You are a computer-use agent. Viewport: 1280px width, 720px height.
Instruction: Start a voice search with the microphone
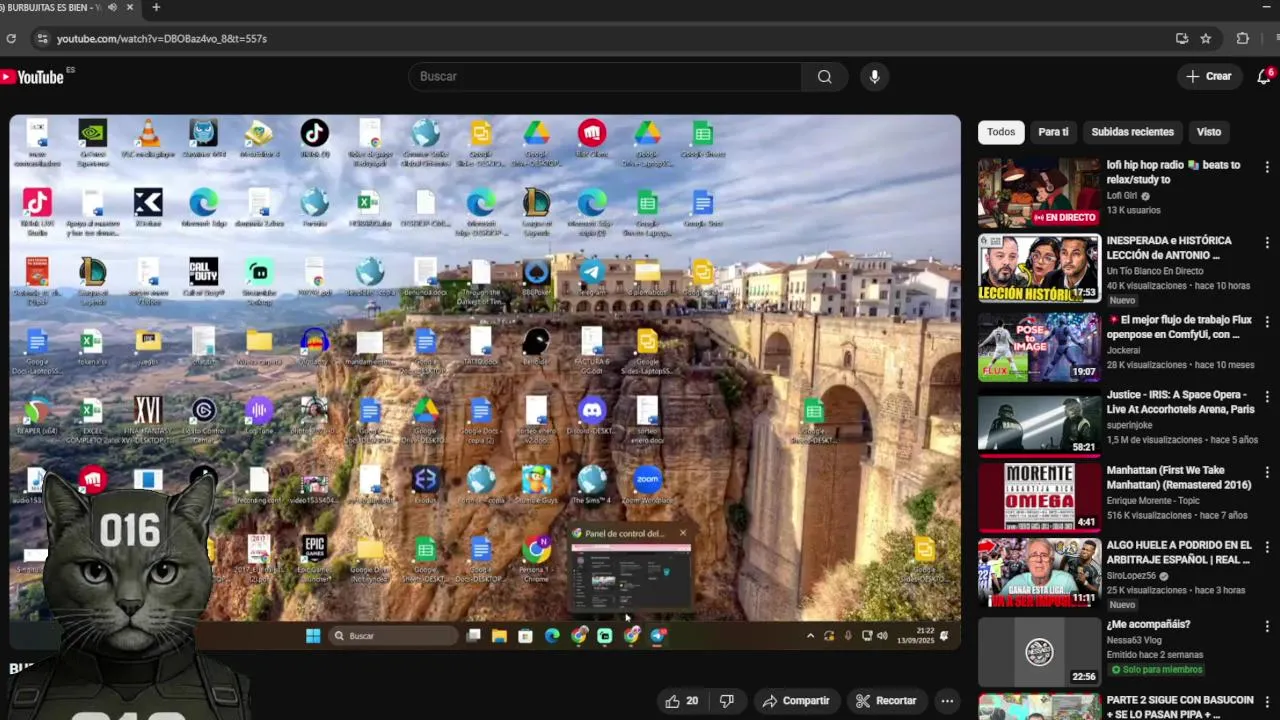pyautogui.click(x=874, y=77)
